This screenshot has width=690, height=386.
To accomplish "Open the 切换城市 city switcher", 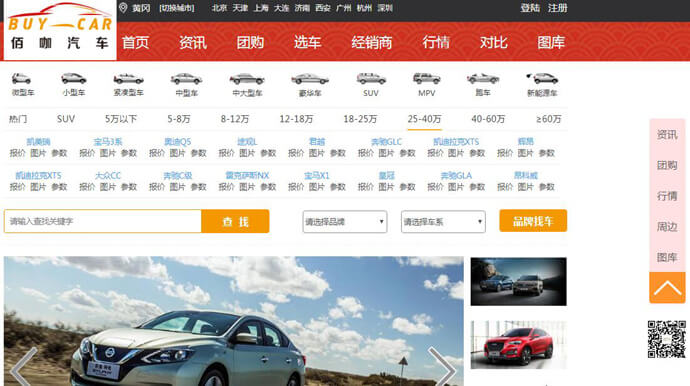I will pos(176,8).
